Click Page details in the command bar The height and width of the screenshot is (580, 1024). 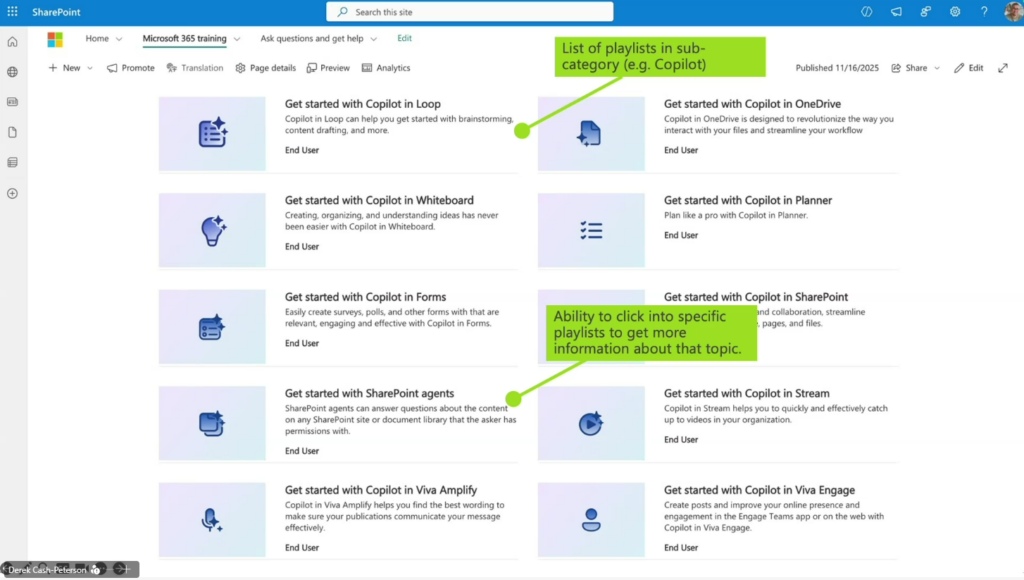[x=266, y=68]
